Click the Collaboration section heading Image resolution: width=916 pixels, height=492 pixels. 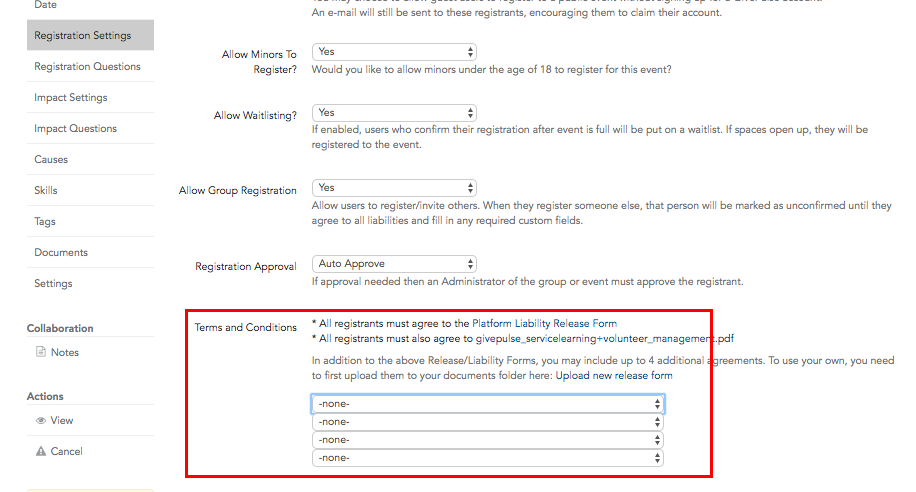pyautogui.click(x=60, y=328)
